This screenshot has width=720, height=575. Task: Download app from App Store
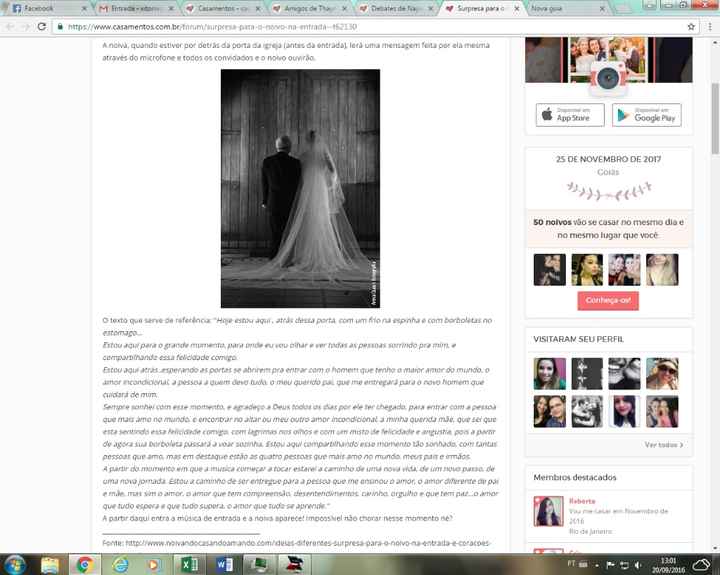pos(570,114)
